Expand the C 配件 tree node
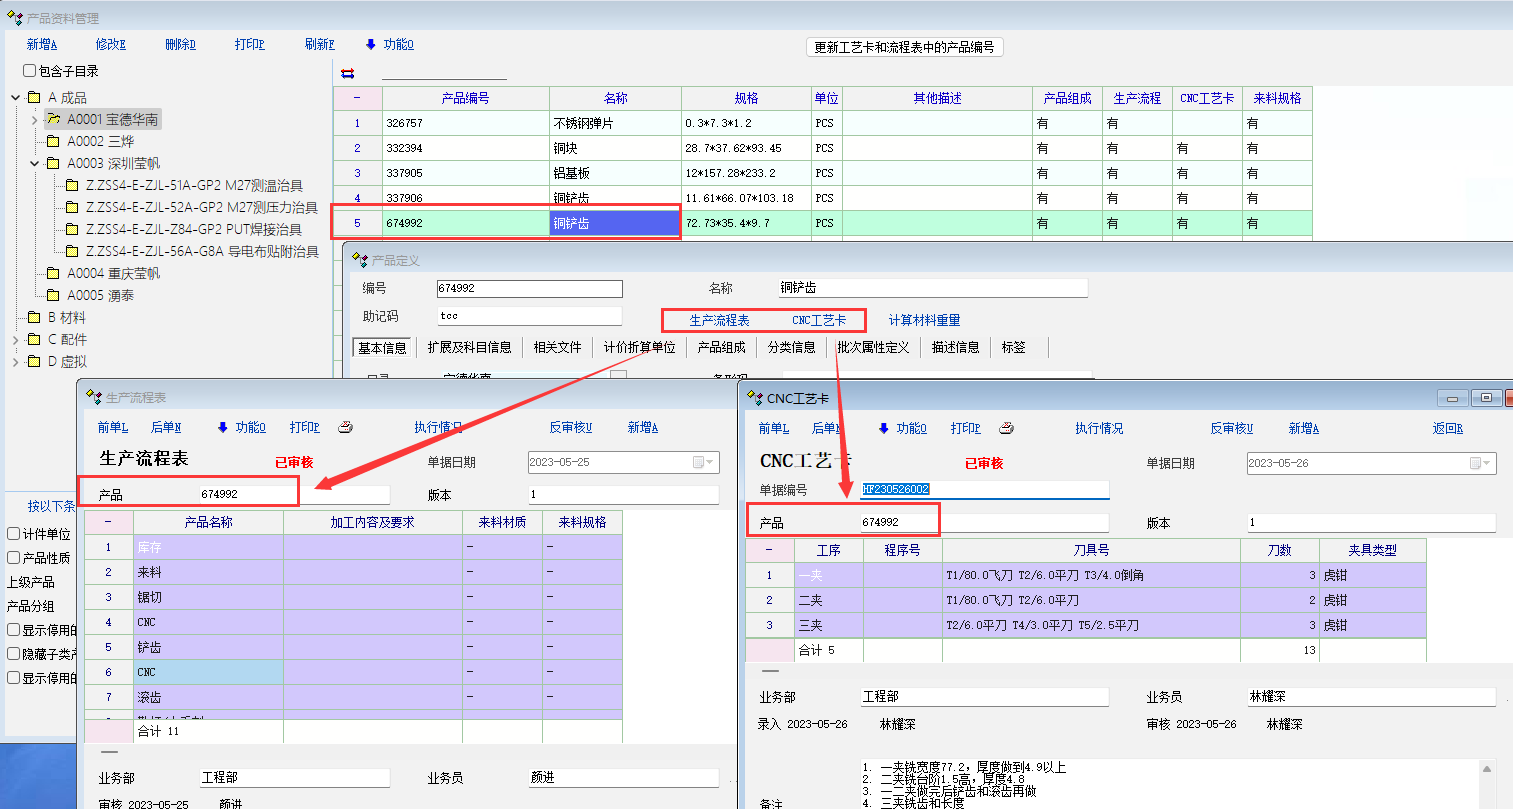The height and width of the screenshot is (809, 1513). pyautogui.click(x=16, y=340)
